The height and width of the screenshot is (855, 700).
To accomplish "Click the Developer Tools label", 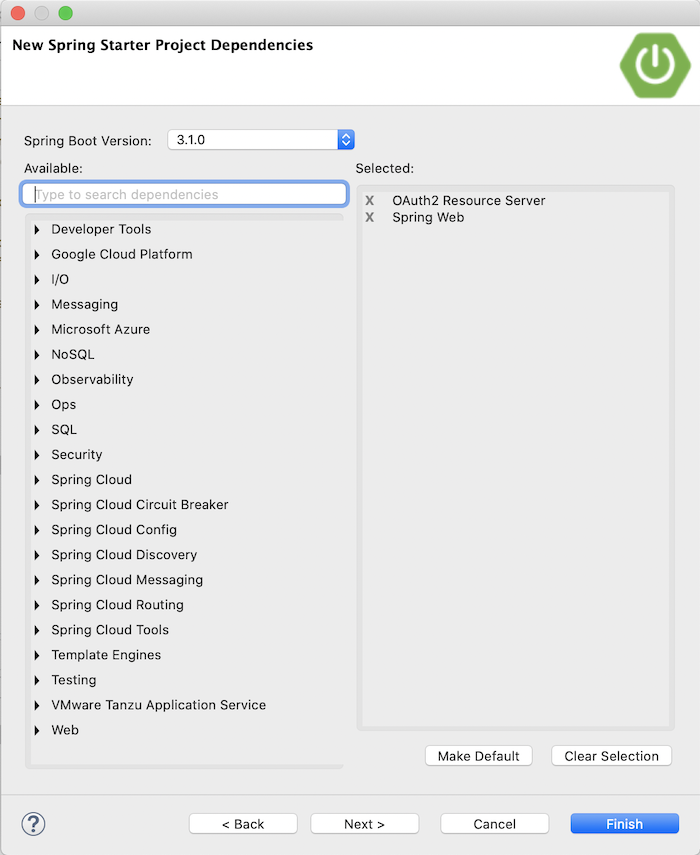I will click(101, 230).
